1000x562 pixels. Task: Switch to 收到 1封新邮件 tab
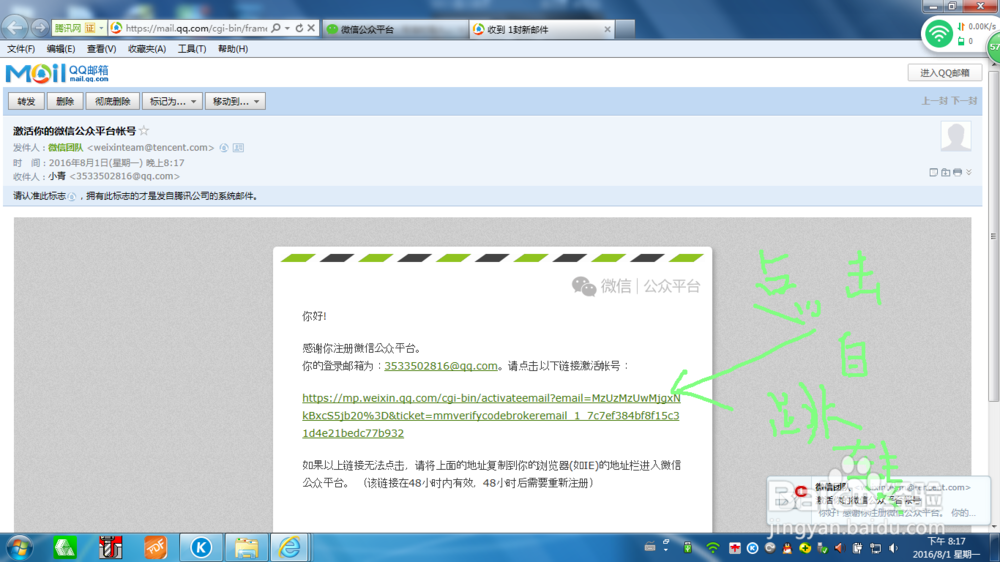click(x=541, y=29)
